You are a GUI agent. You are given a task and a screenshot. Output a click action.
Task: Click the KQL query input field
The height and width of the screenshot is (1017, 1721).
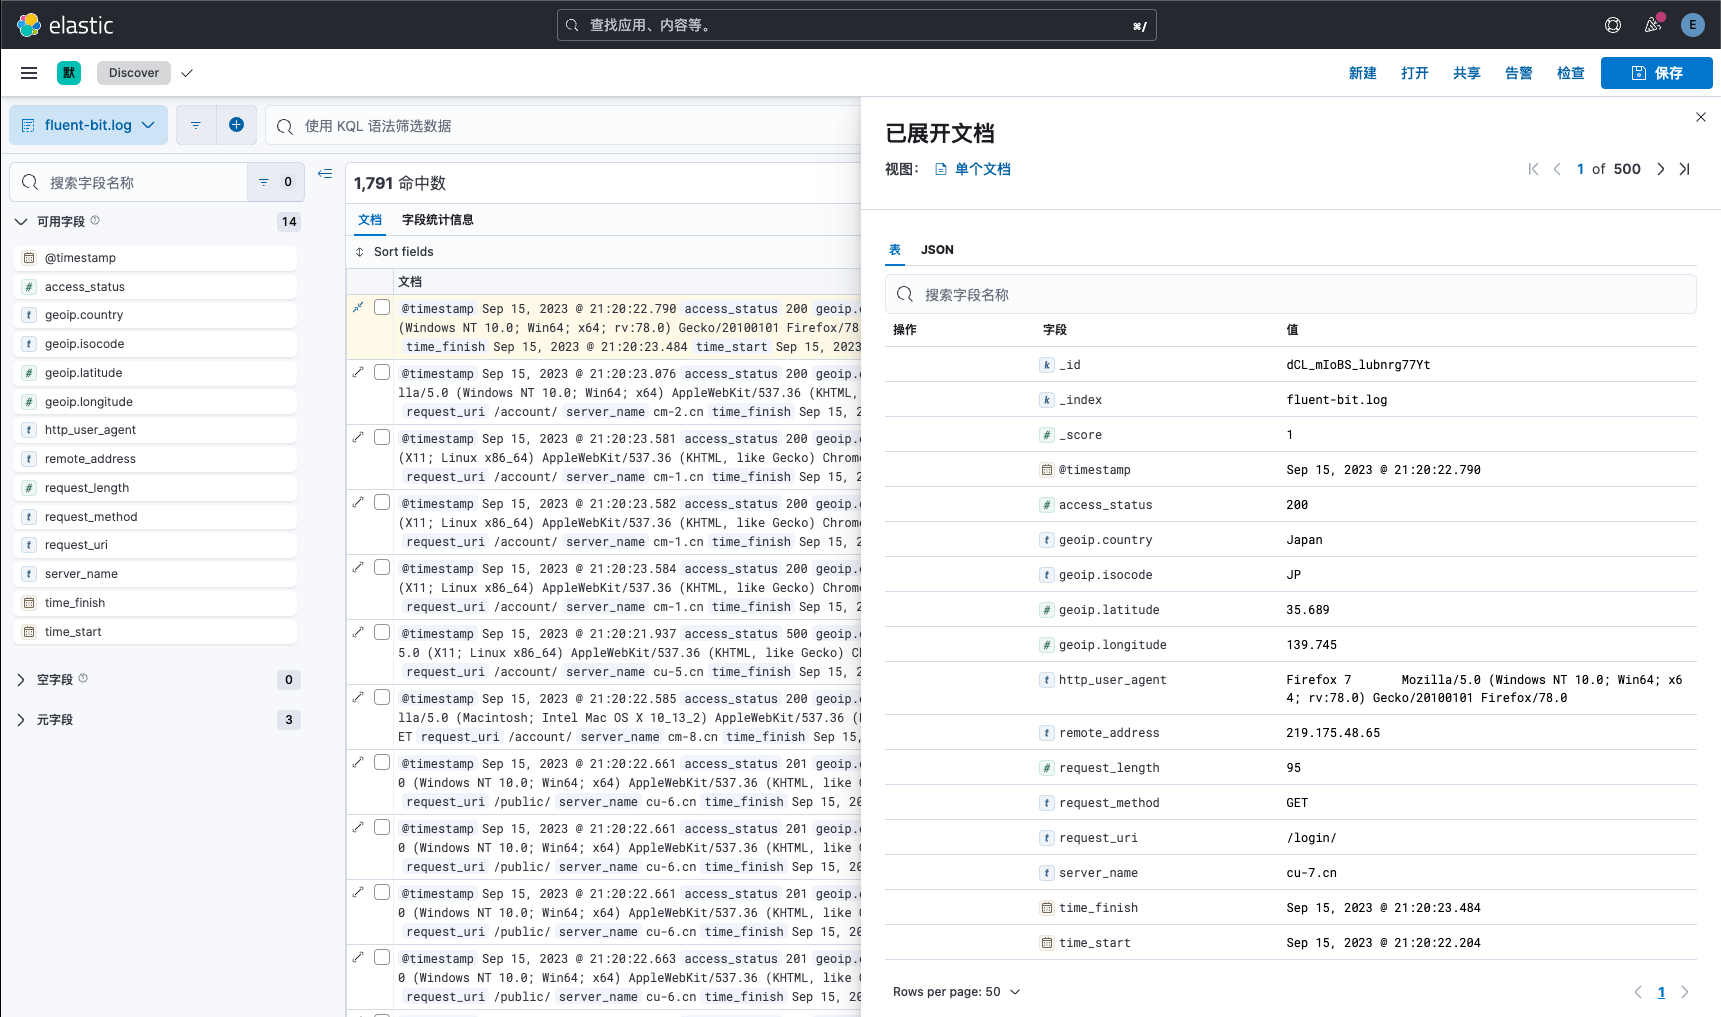(x=570, y=126)
